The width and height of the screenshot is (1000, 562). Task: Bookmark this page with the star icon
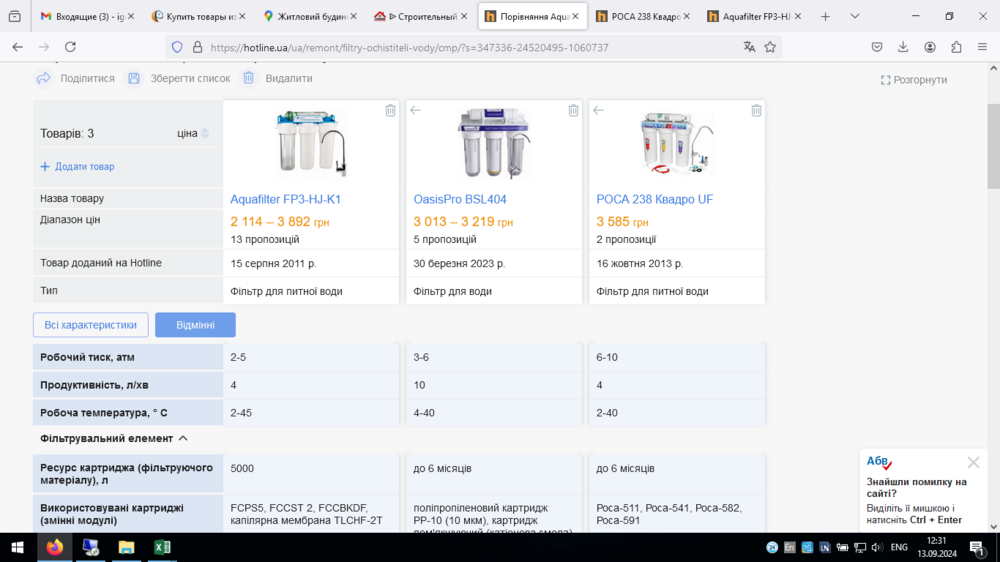770,47
